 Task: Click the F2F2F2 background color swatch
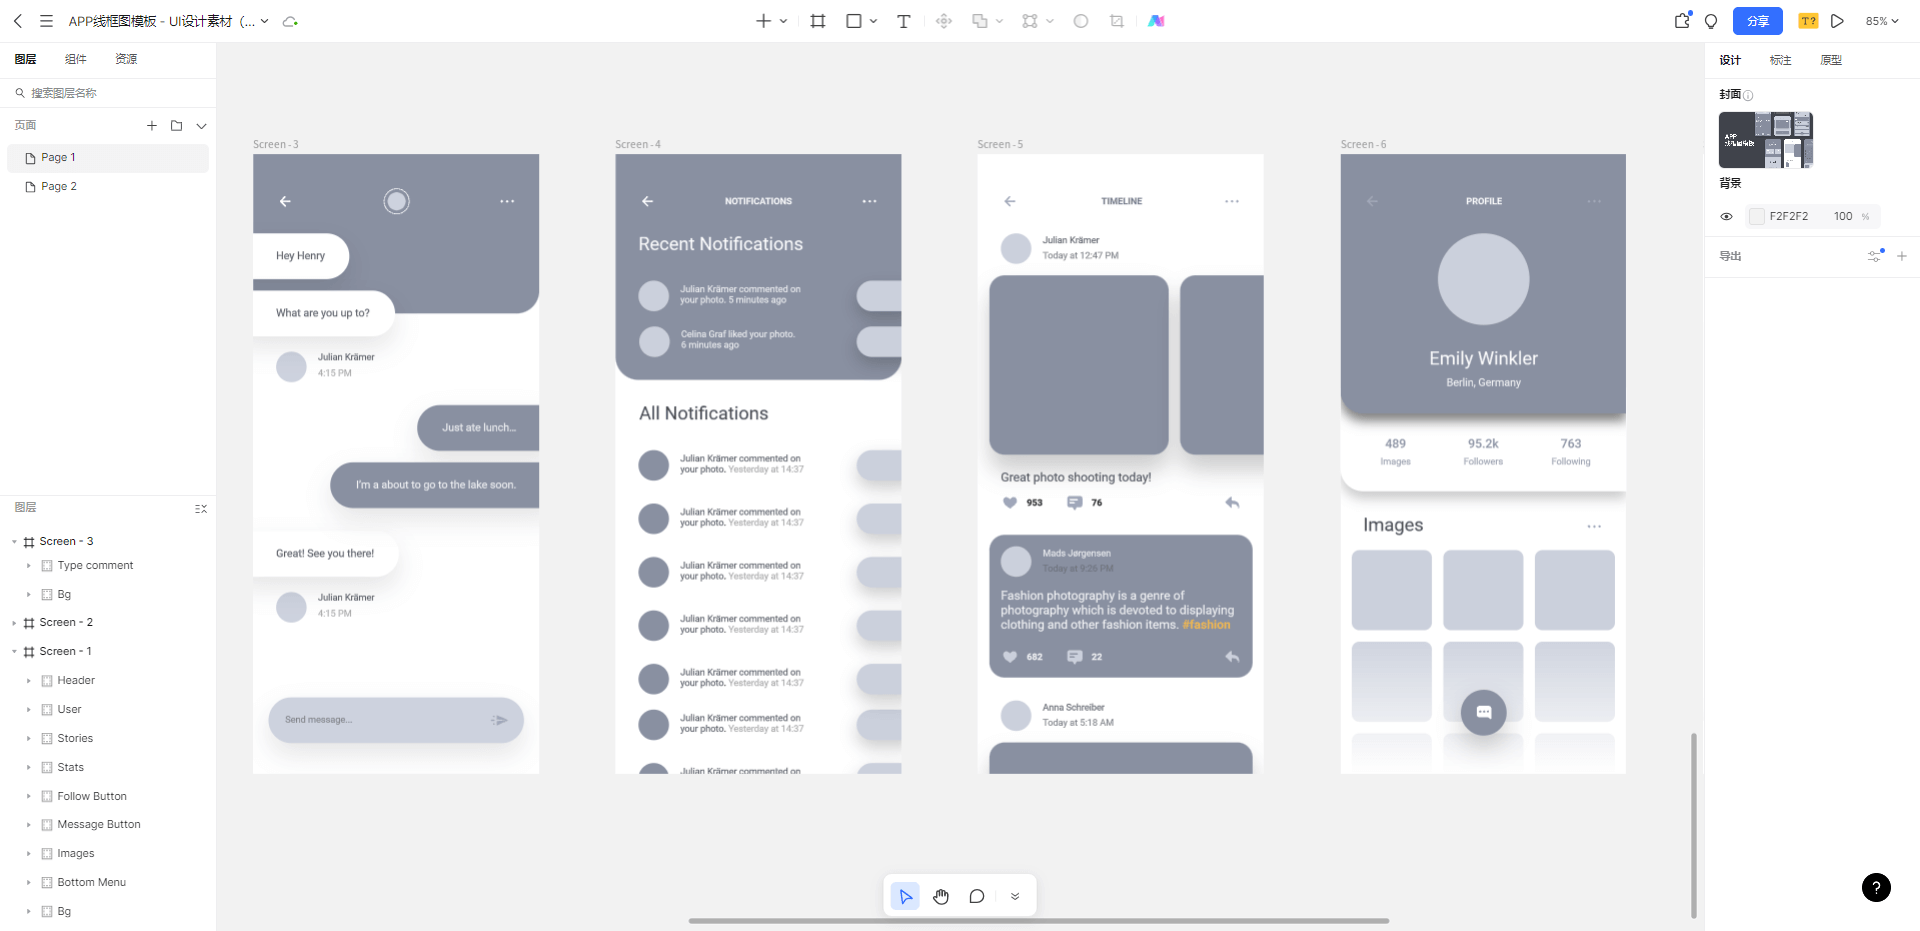1756,216
